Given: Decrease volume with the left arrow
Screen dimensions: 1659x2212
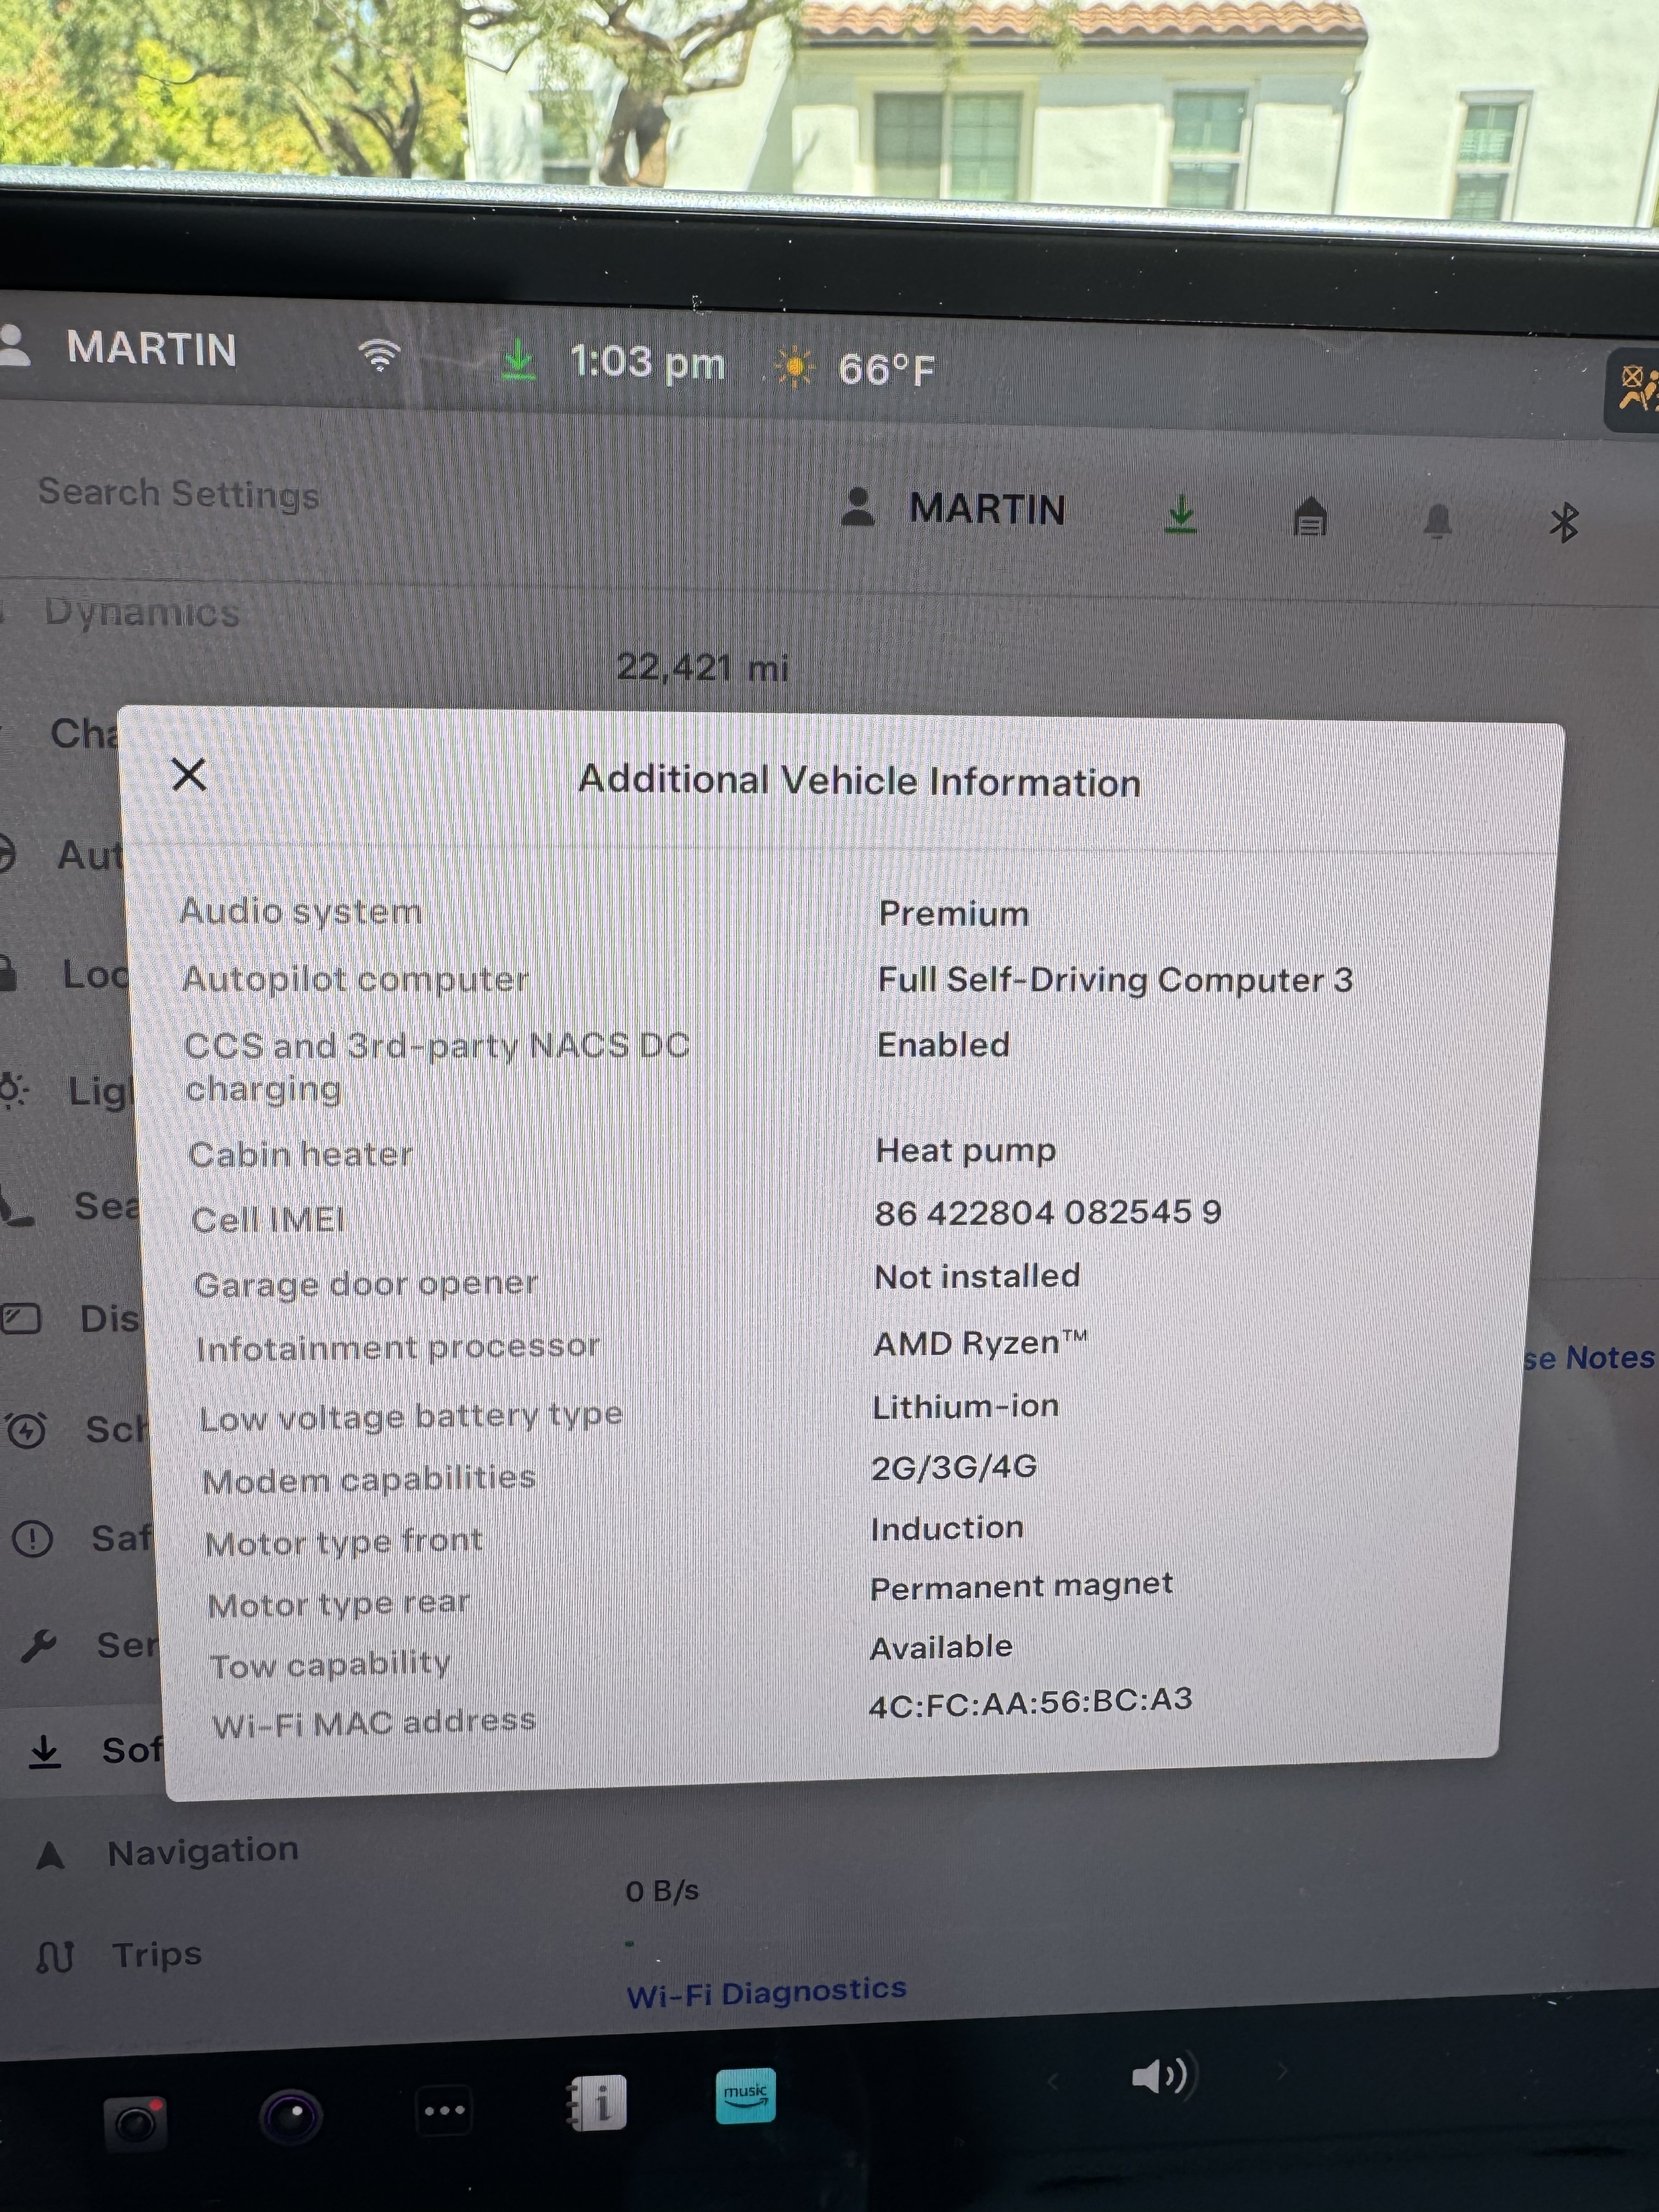Looking at the screenshot, I should 1053,2082.
